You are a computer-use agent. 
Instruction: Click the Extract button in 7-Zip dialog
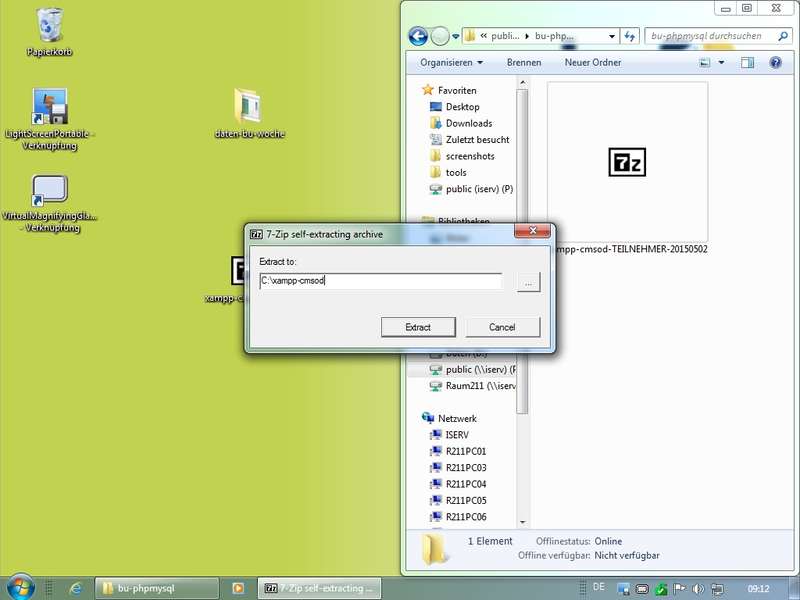(418, 327)
